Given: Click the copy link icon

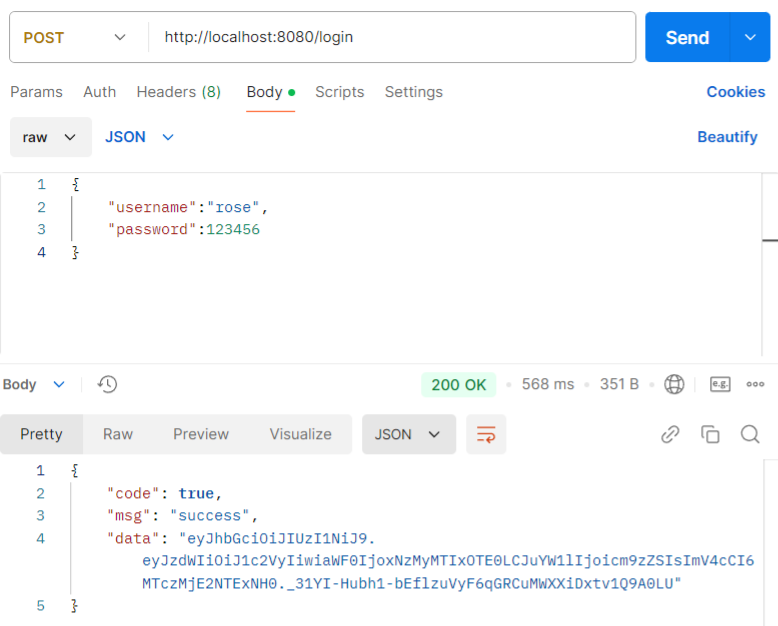Looking at the screenshot, I should pyautogui.click(x=670, y=435).
